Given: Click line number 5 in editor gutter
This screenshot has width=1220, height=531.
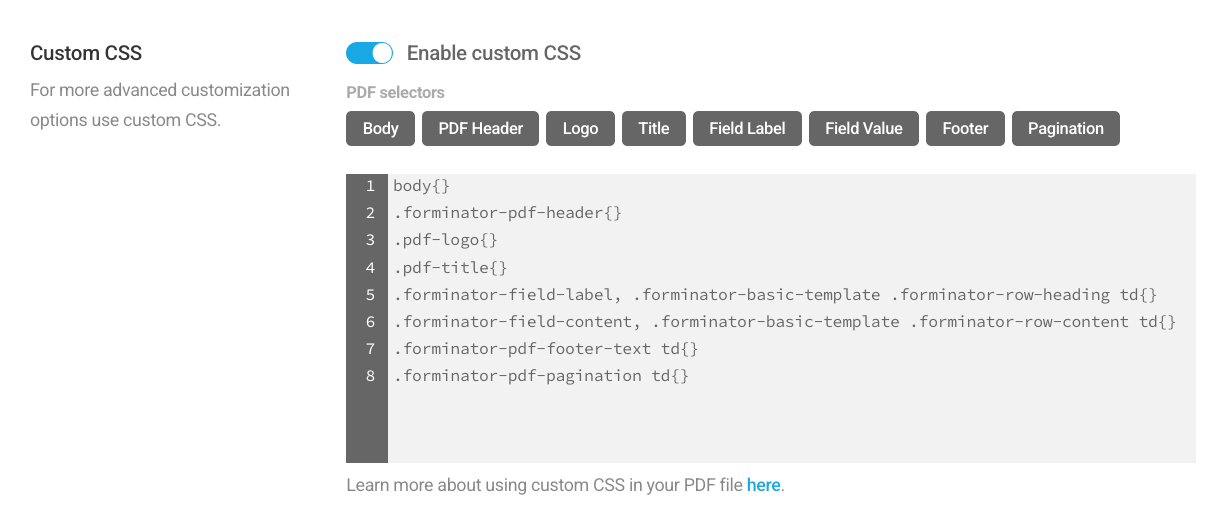Looking at the screenshot, I should click(x=370, y=295).
